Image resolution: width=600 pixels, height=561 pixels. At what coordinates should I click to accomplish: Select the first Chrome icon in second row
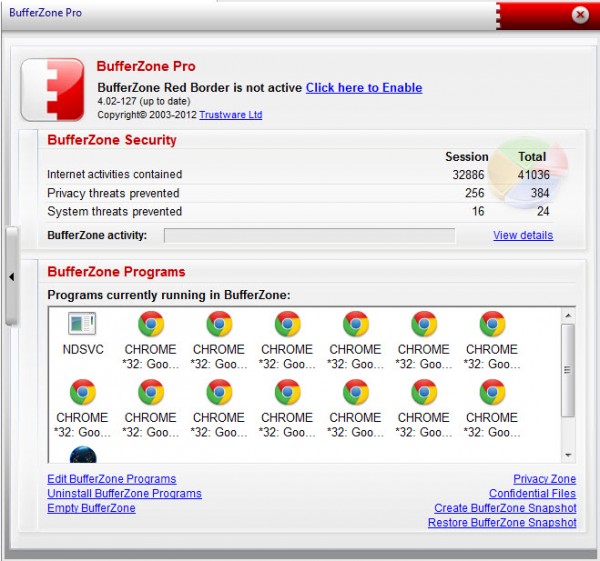point(82,393)
